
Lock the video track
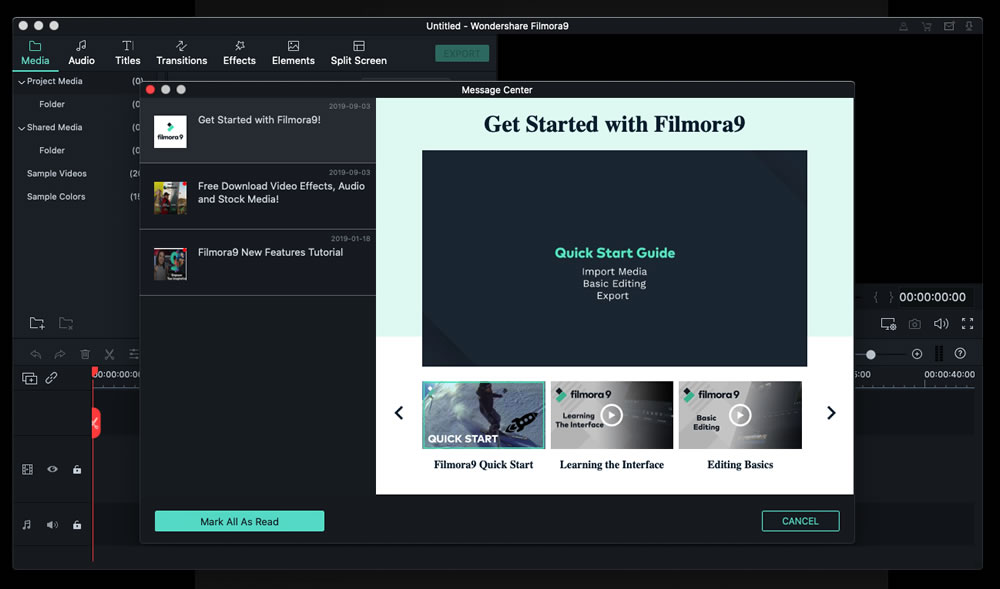(x=77, y=469)
